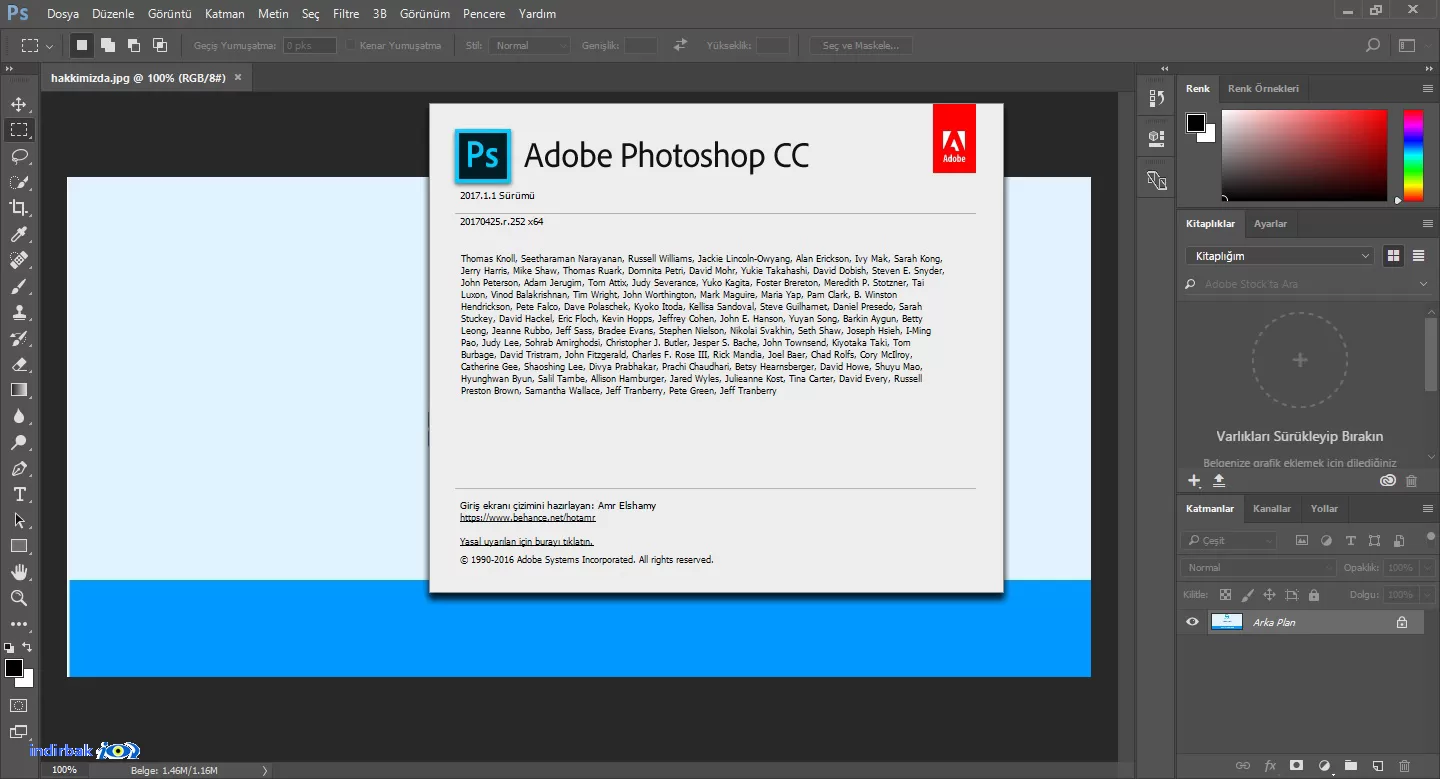This screenshot has height=779, width=1440.
Task: Open the Stil Normal dropdown
Action: point(529,45)
